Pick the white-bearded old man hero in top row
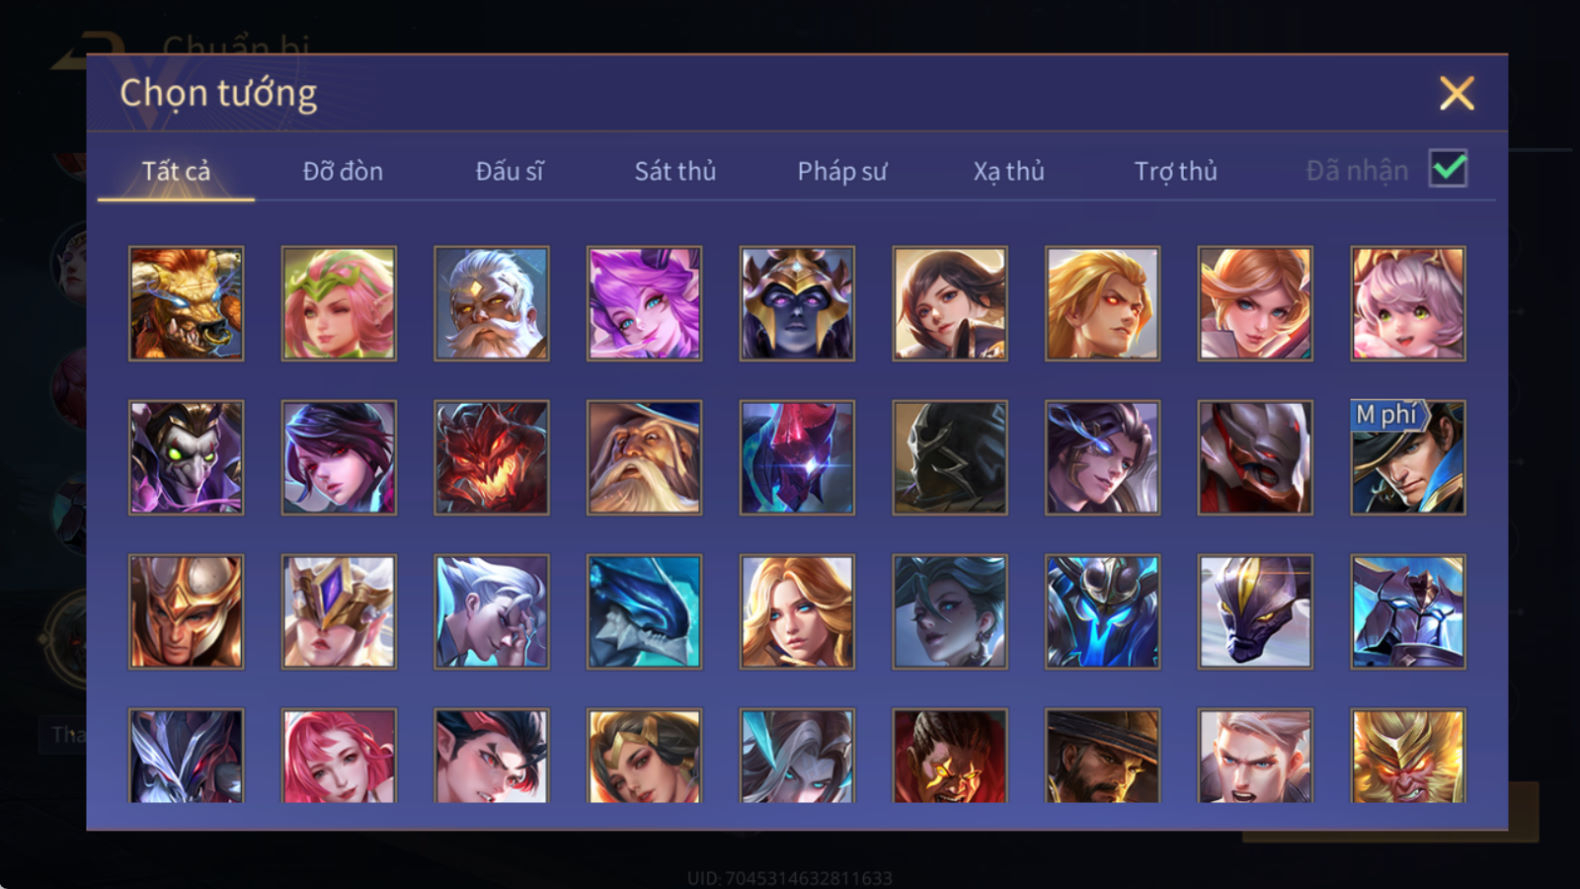 coord(491,303)
